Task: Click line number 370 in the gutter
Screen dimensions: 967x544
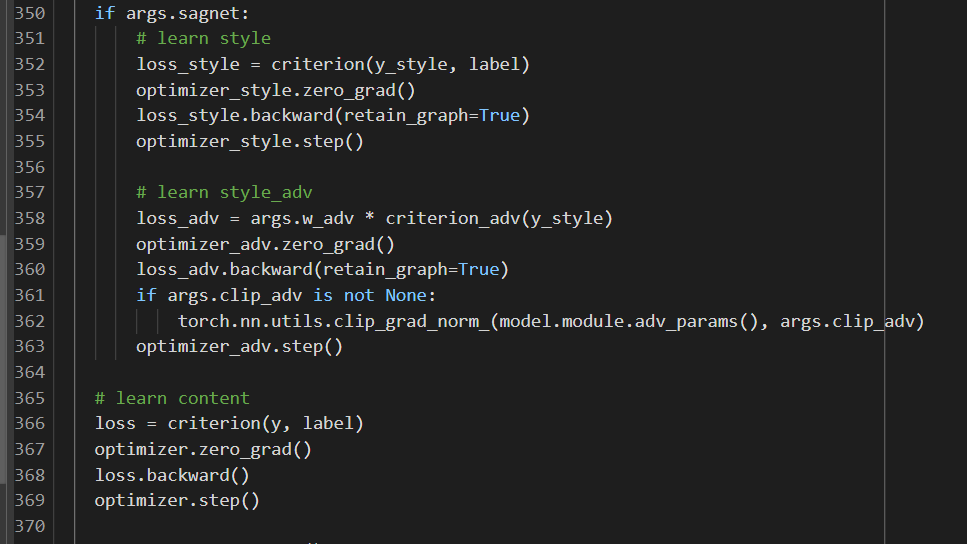Action: pyautogui.click(x=29, y=526)
